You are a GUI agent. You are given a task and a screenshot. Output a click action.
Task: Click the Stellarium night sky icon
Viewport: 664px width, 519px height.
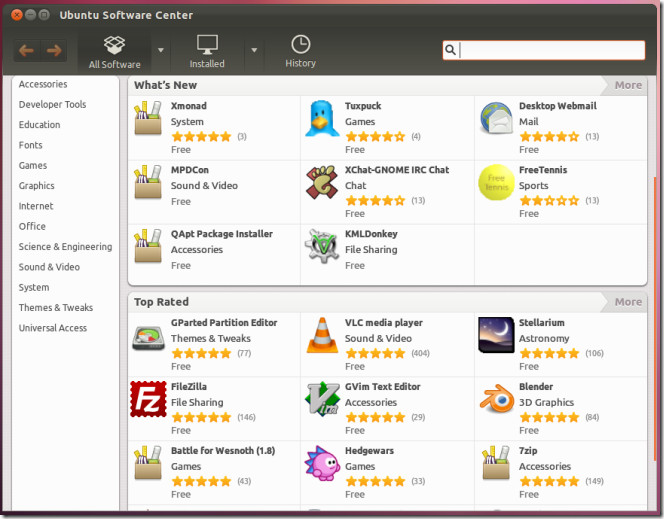pyautogui.click(x=496, y=335)
